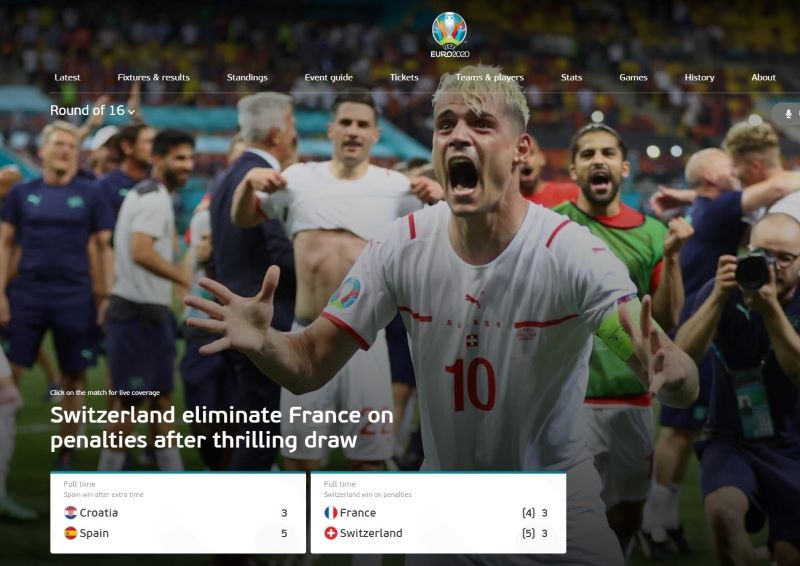Screen dimensions: 800x566
Task: Open the Games menu item
Action: [x=633, y=77]
